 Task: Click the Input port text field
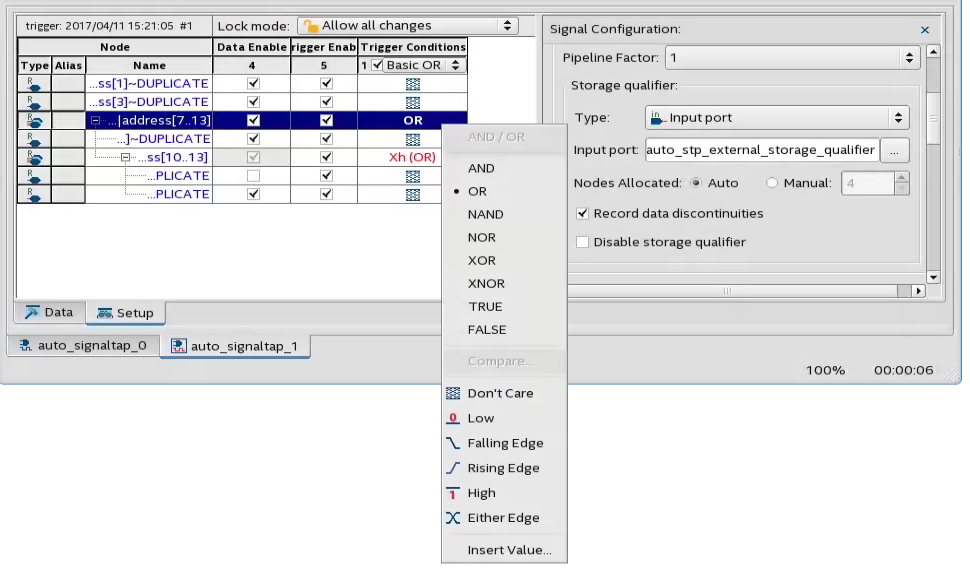coord(761,150)
